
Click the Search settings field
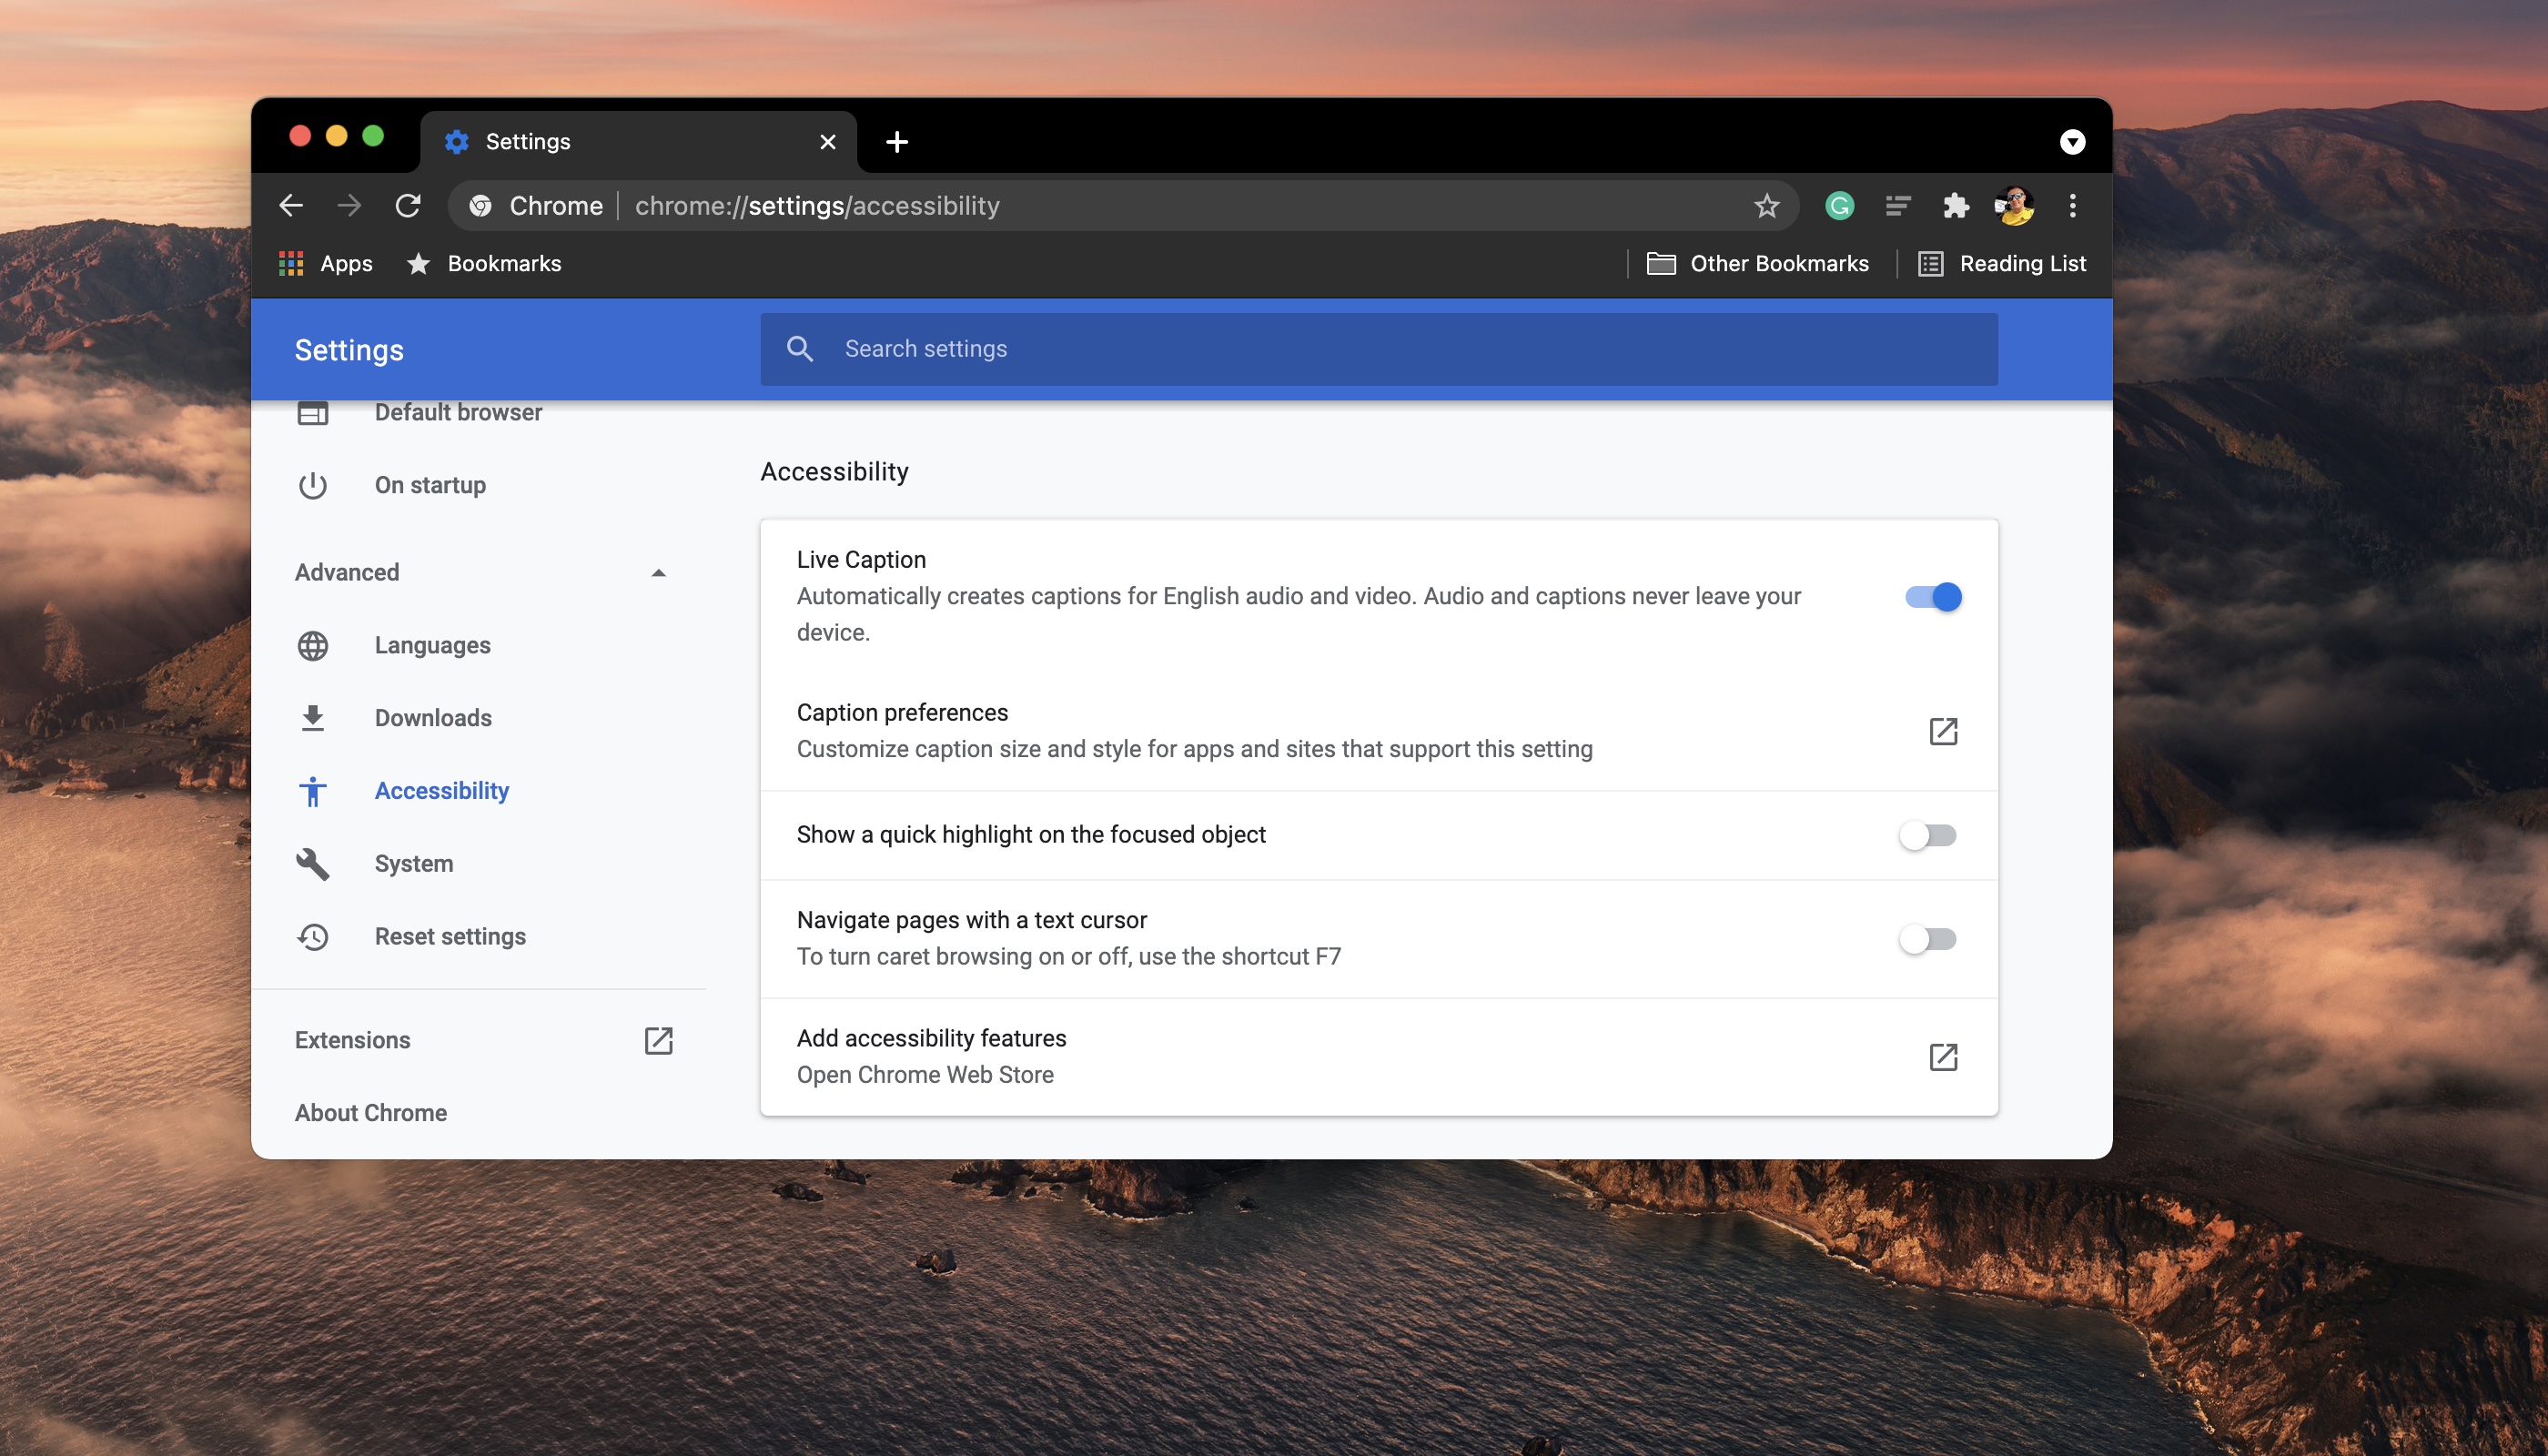(x=1379, y=349)
